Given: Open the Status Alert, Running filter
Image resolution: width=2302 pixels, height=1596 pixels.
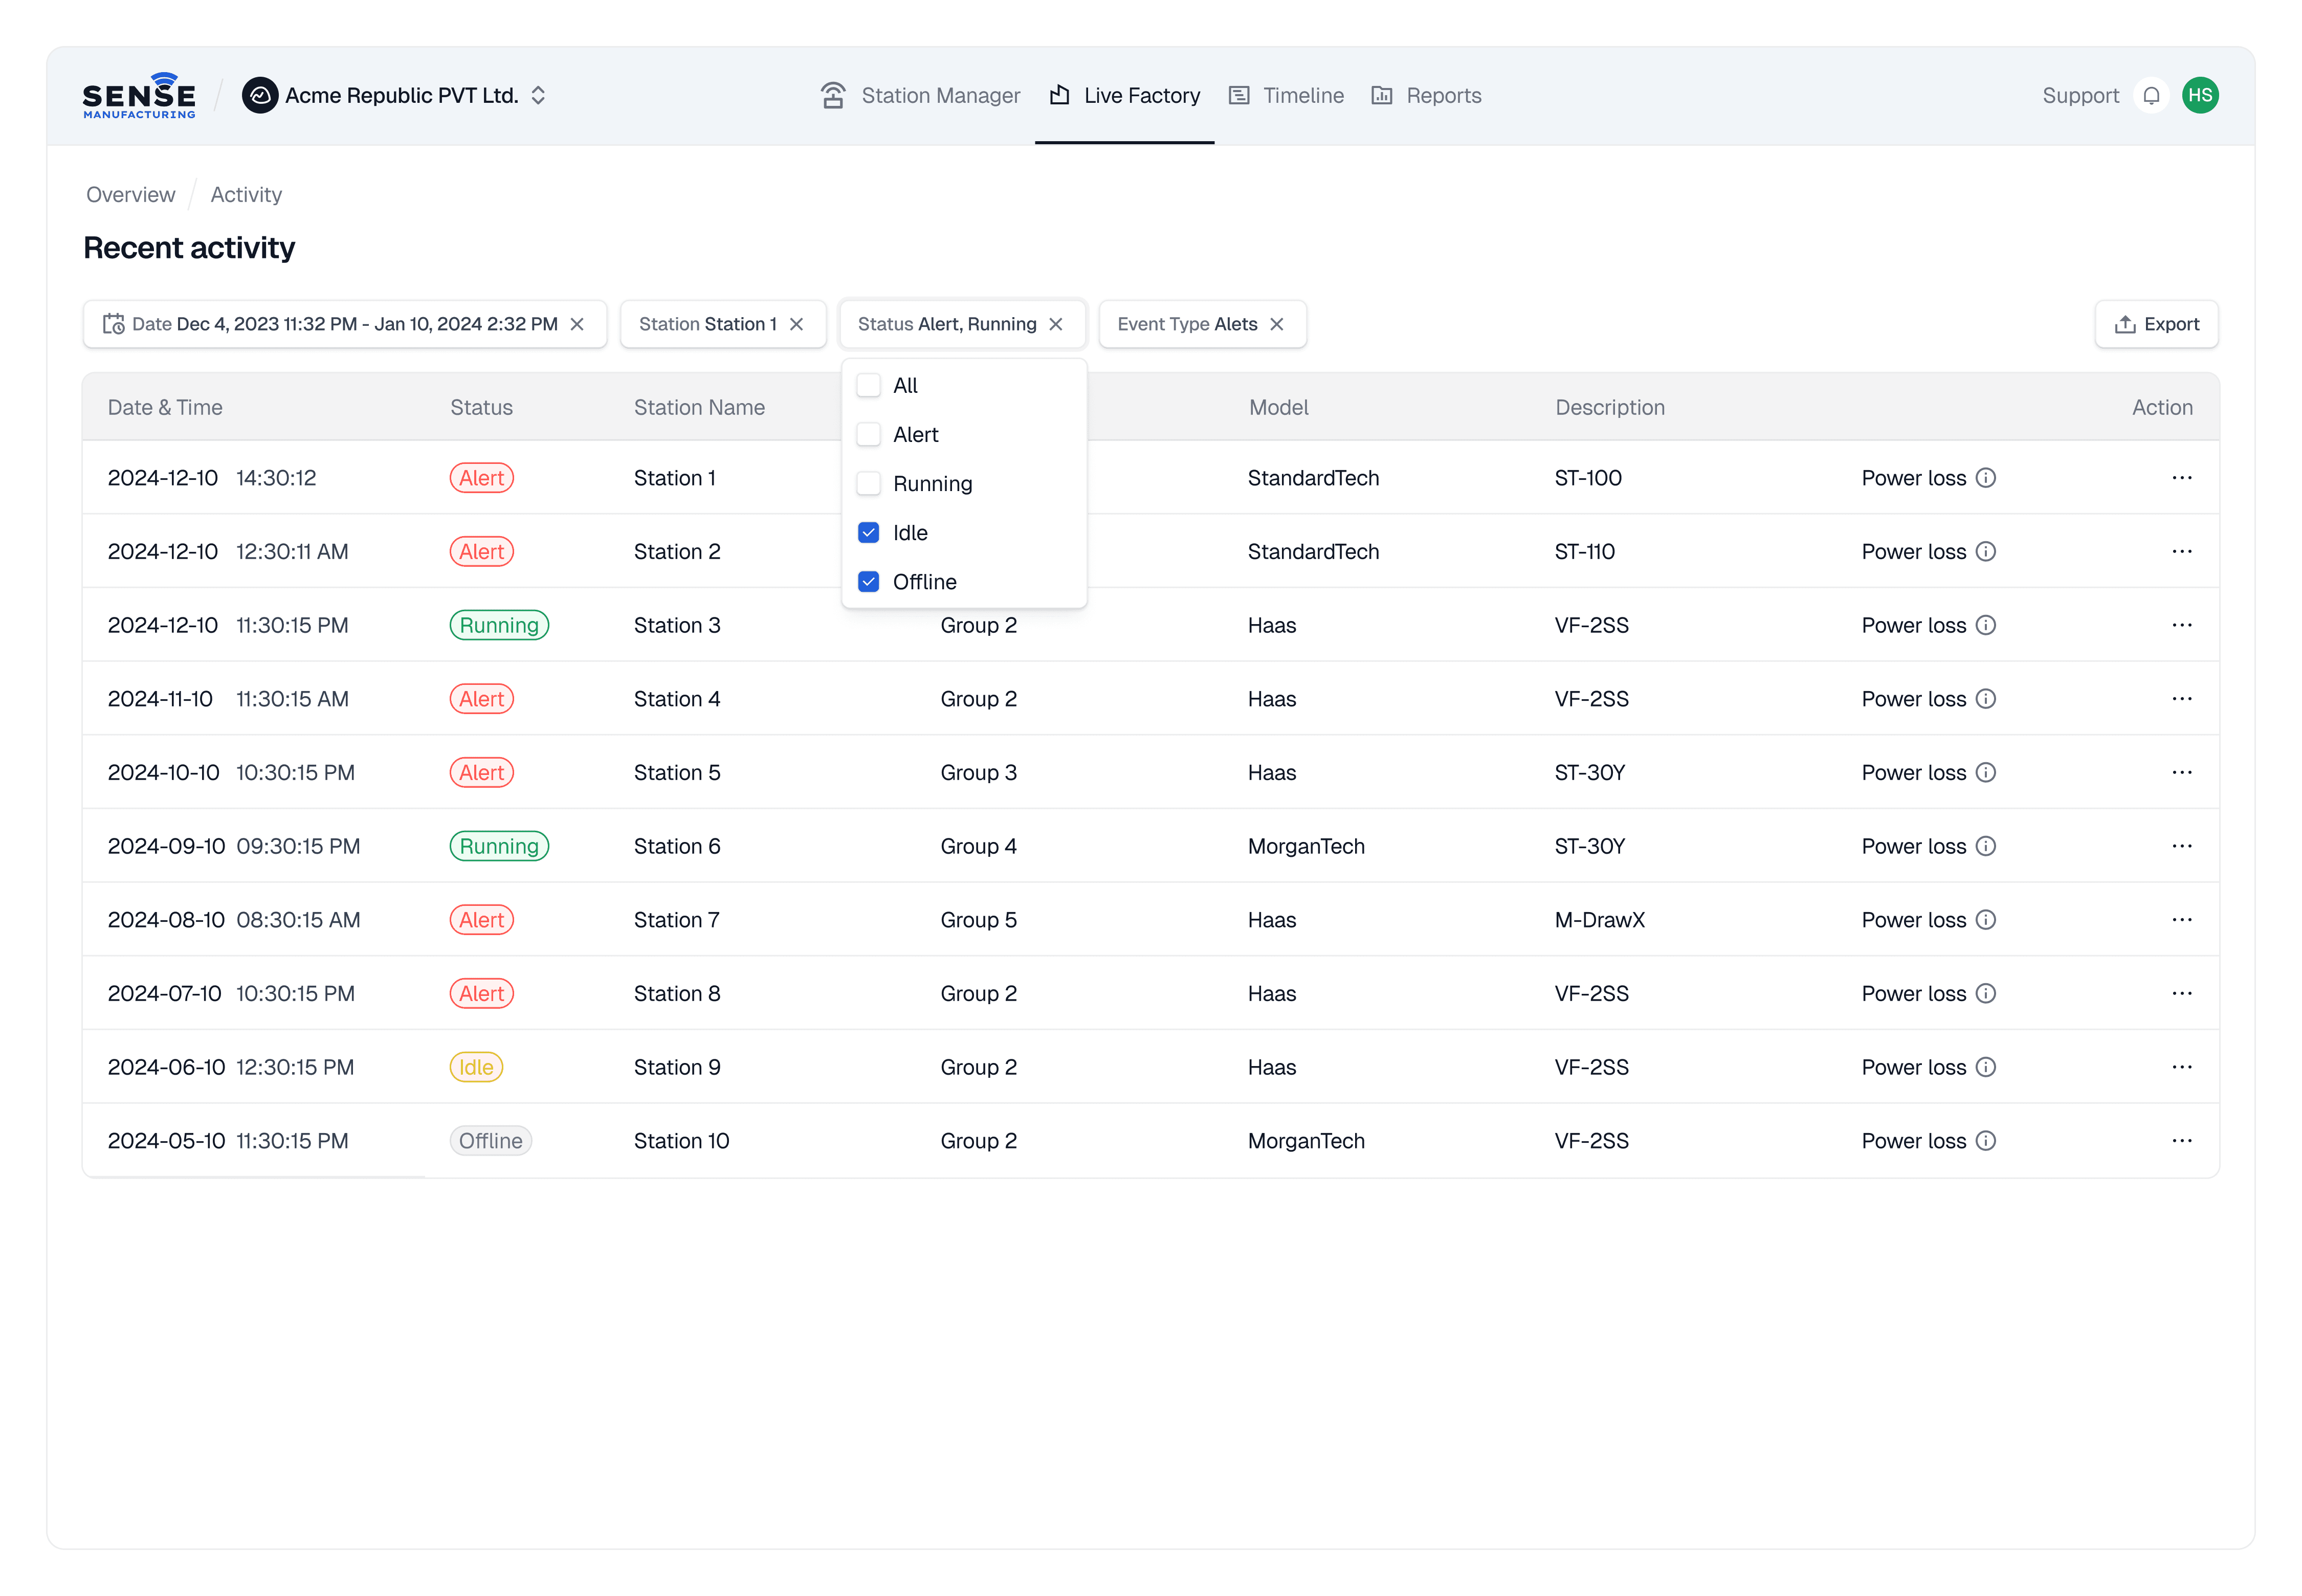Looking at the screenshot, I should click(x=946, y=324).
